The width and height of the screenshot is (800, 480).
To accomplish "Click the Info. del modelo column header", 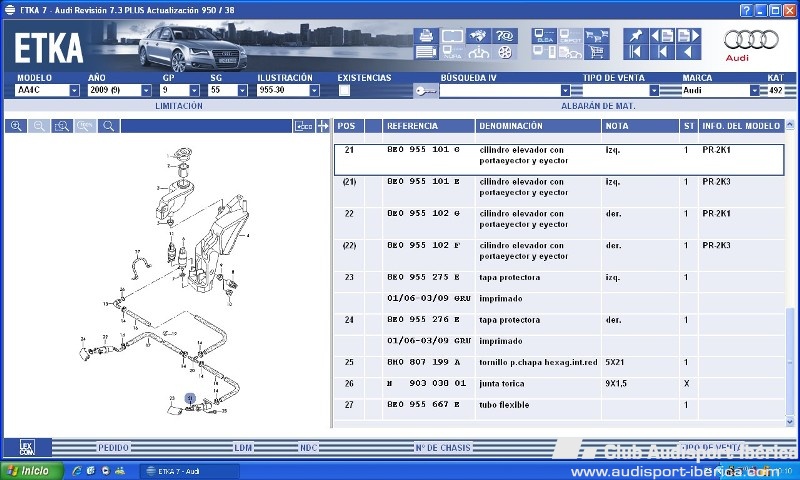I will 741,126.
